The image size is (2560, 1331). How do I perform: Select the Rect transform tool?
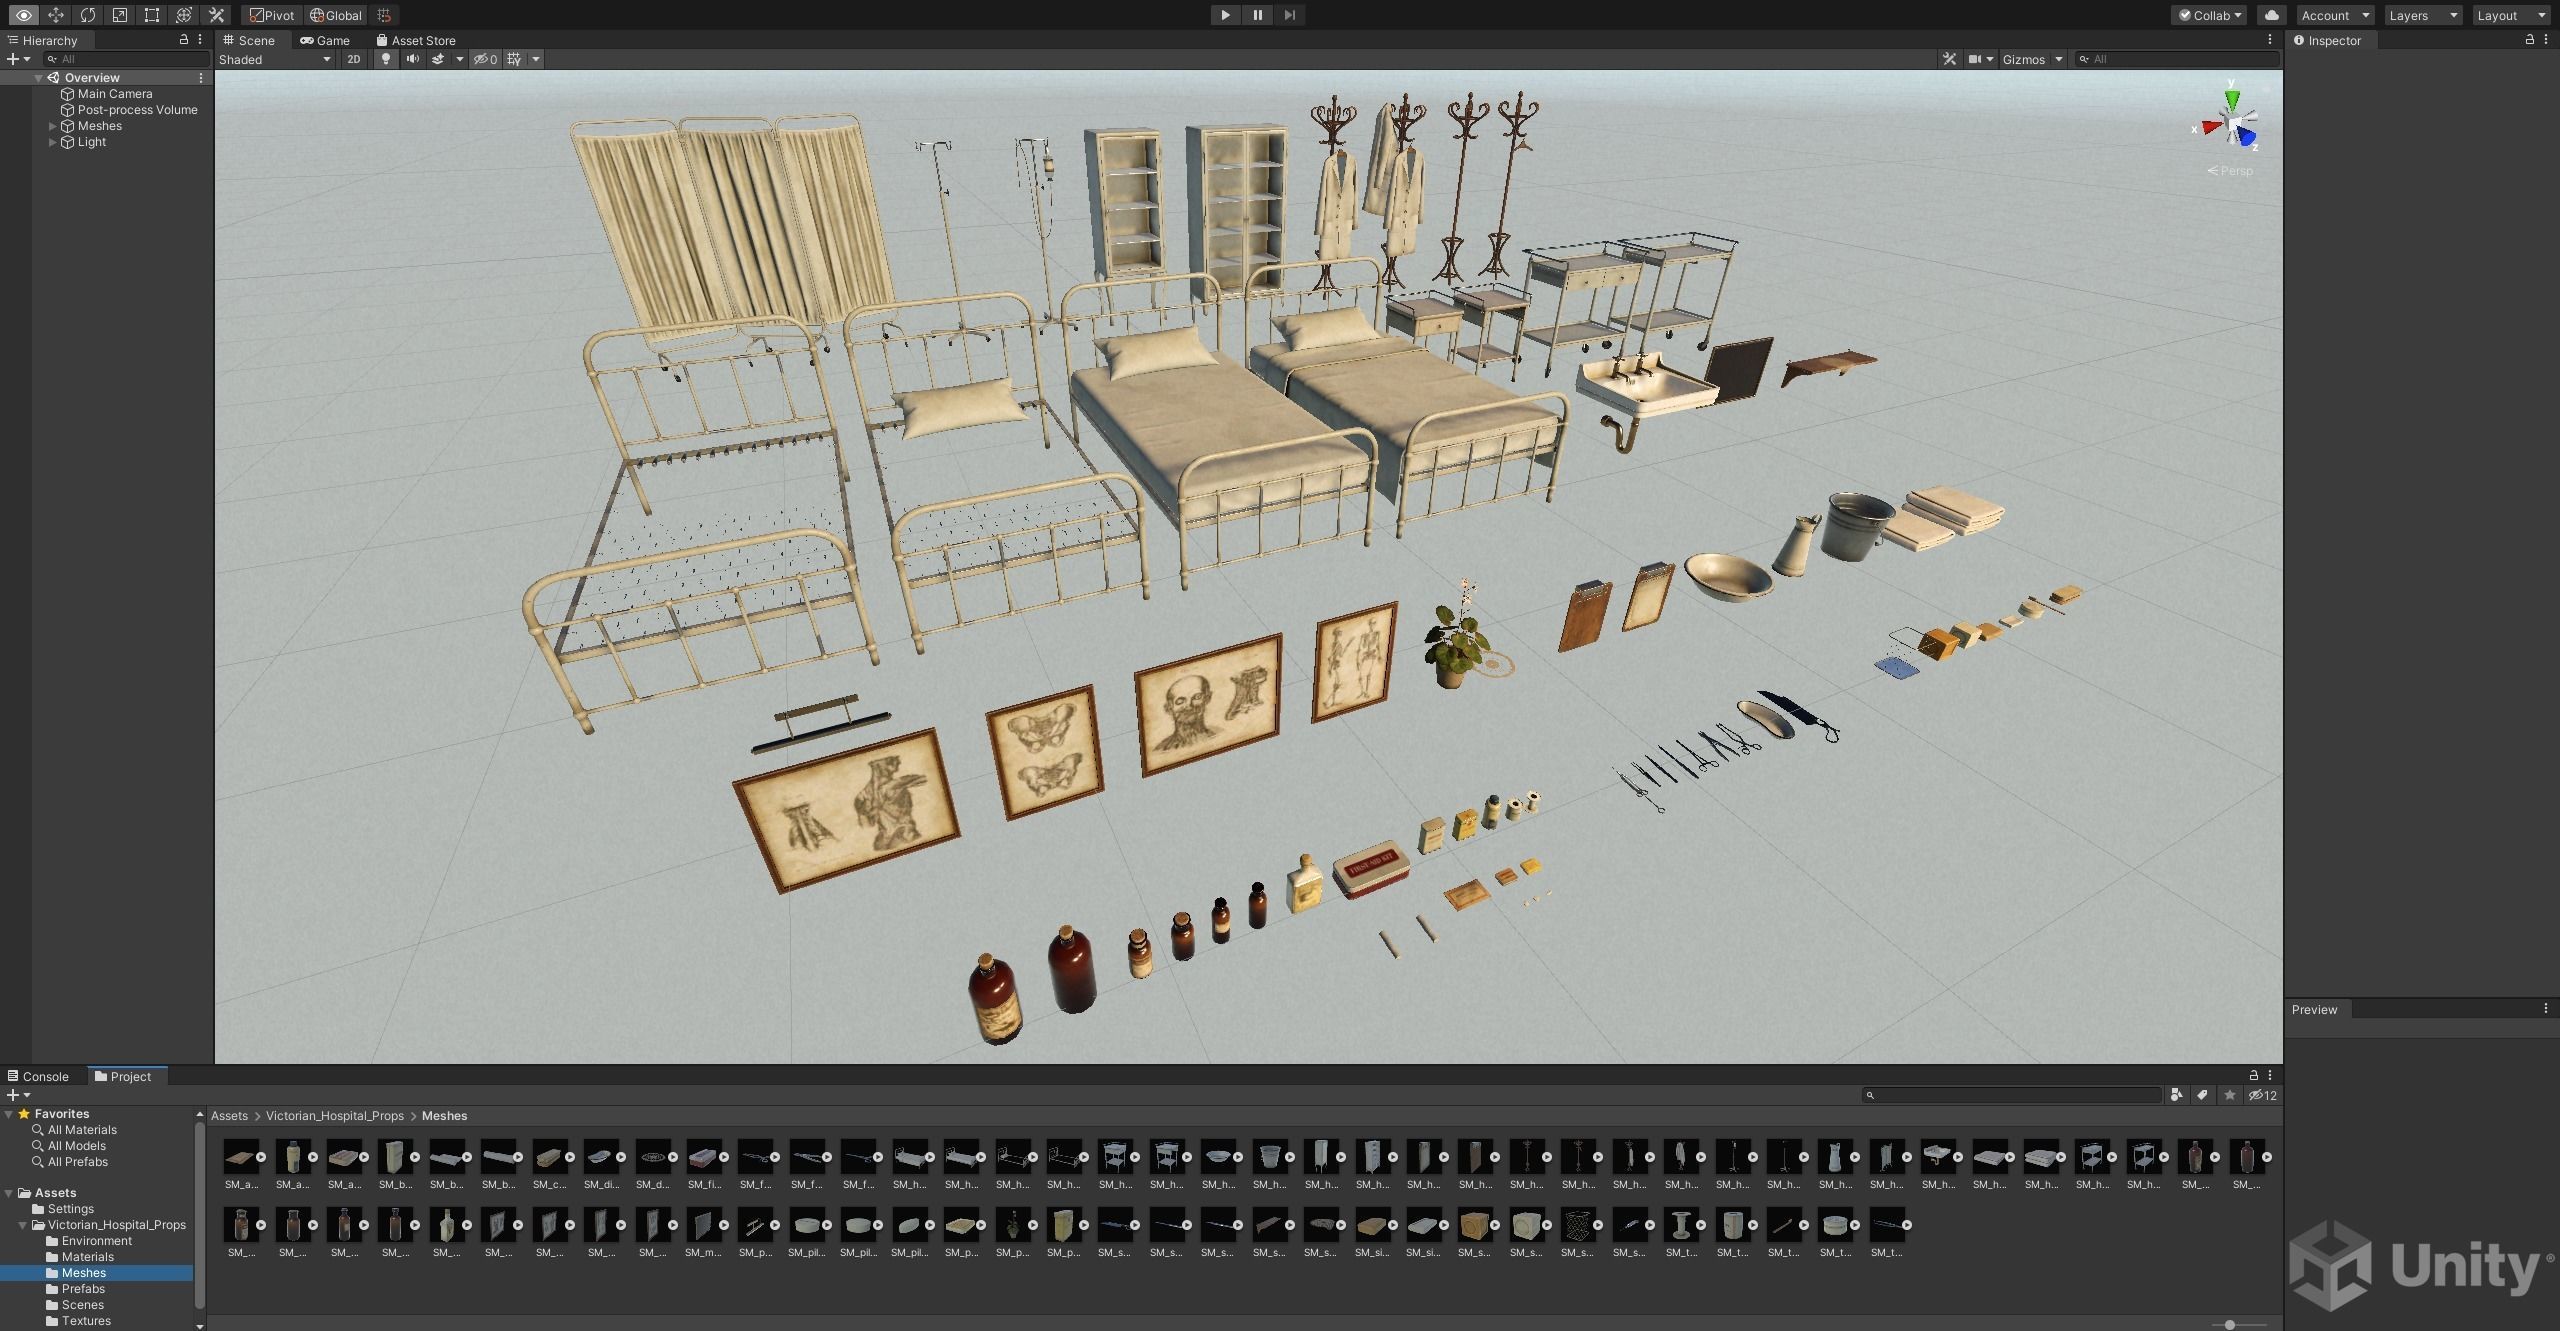[x=152, y=15]
